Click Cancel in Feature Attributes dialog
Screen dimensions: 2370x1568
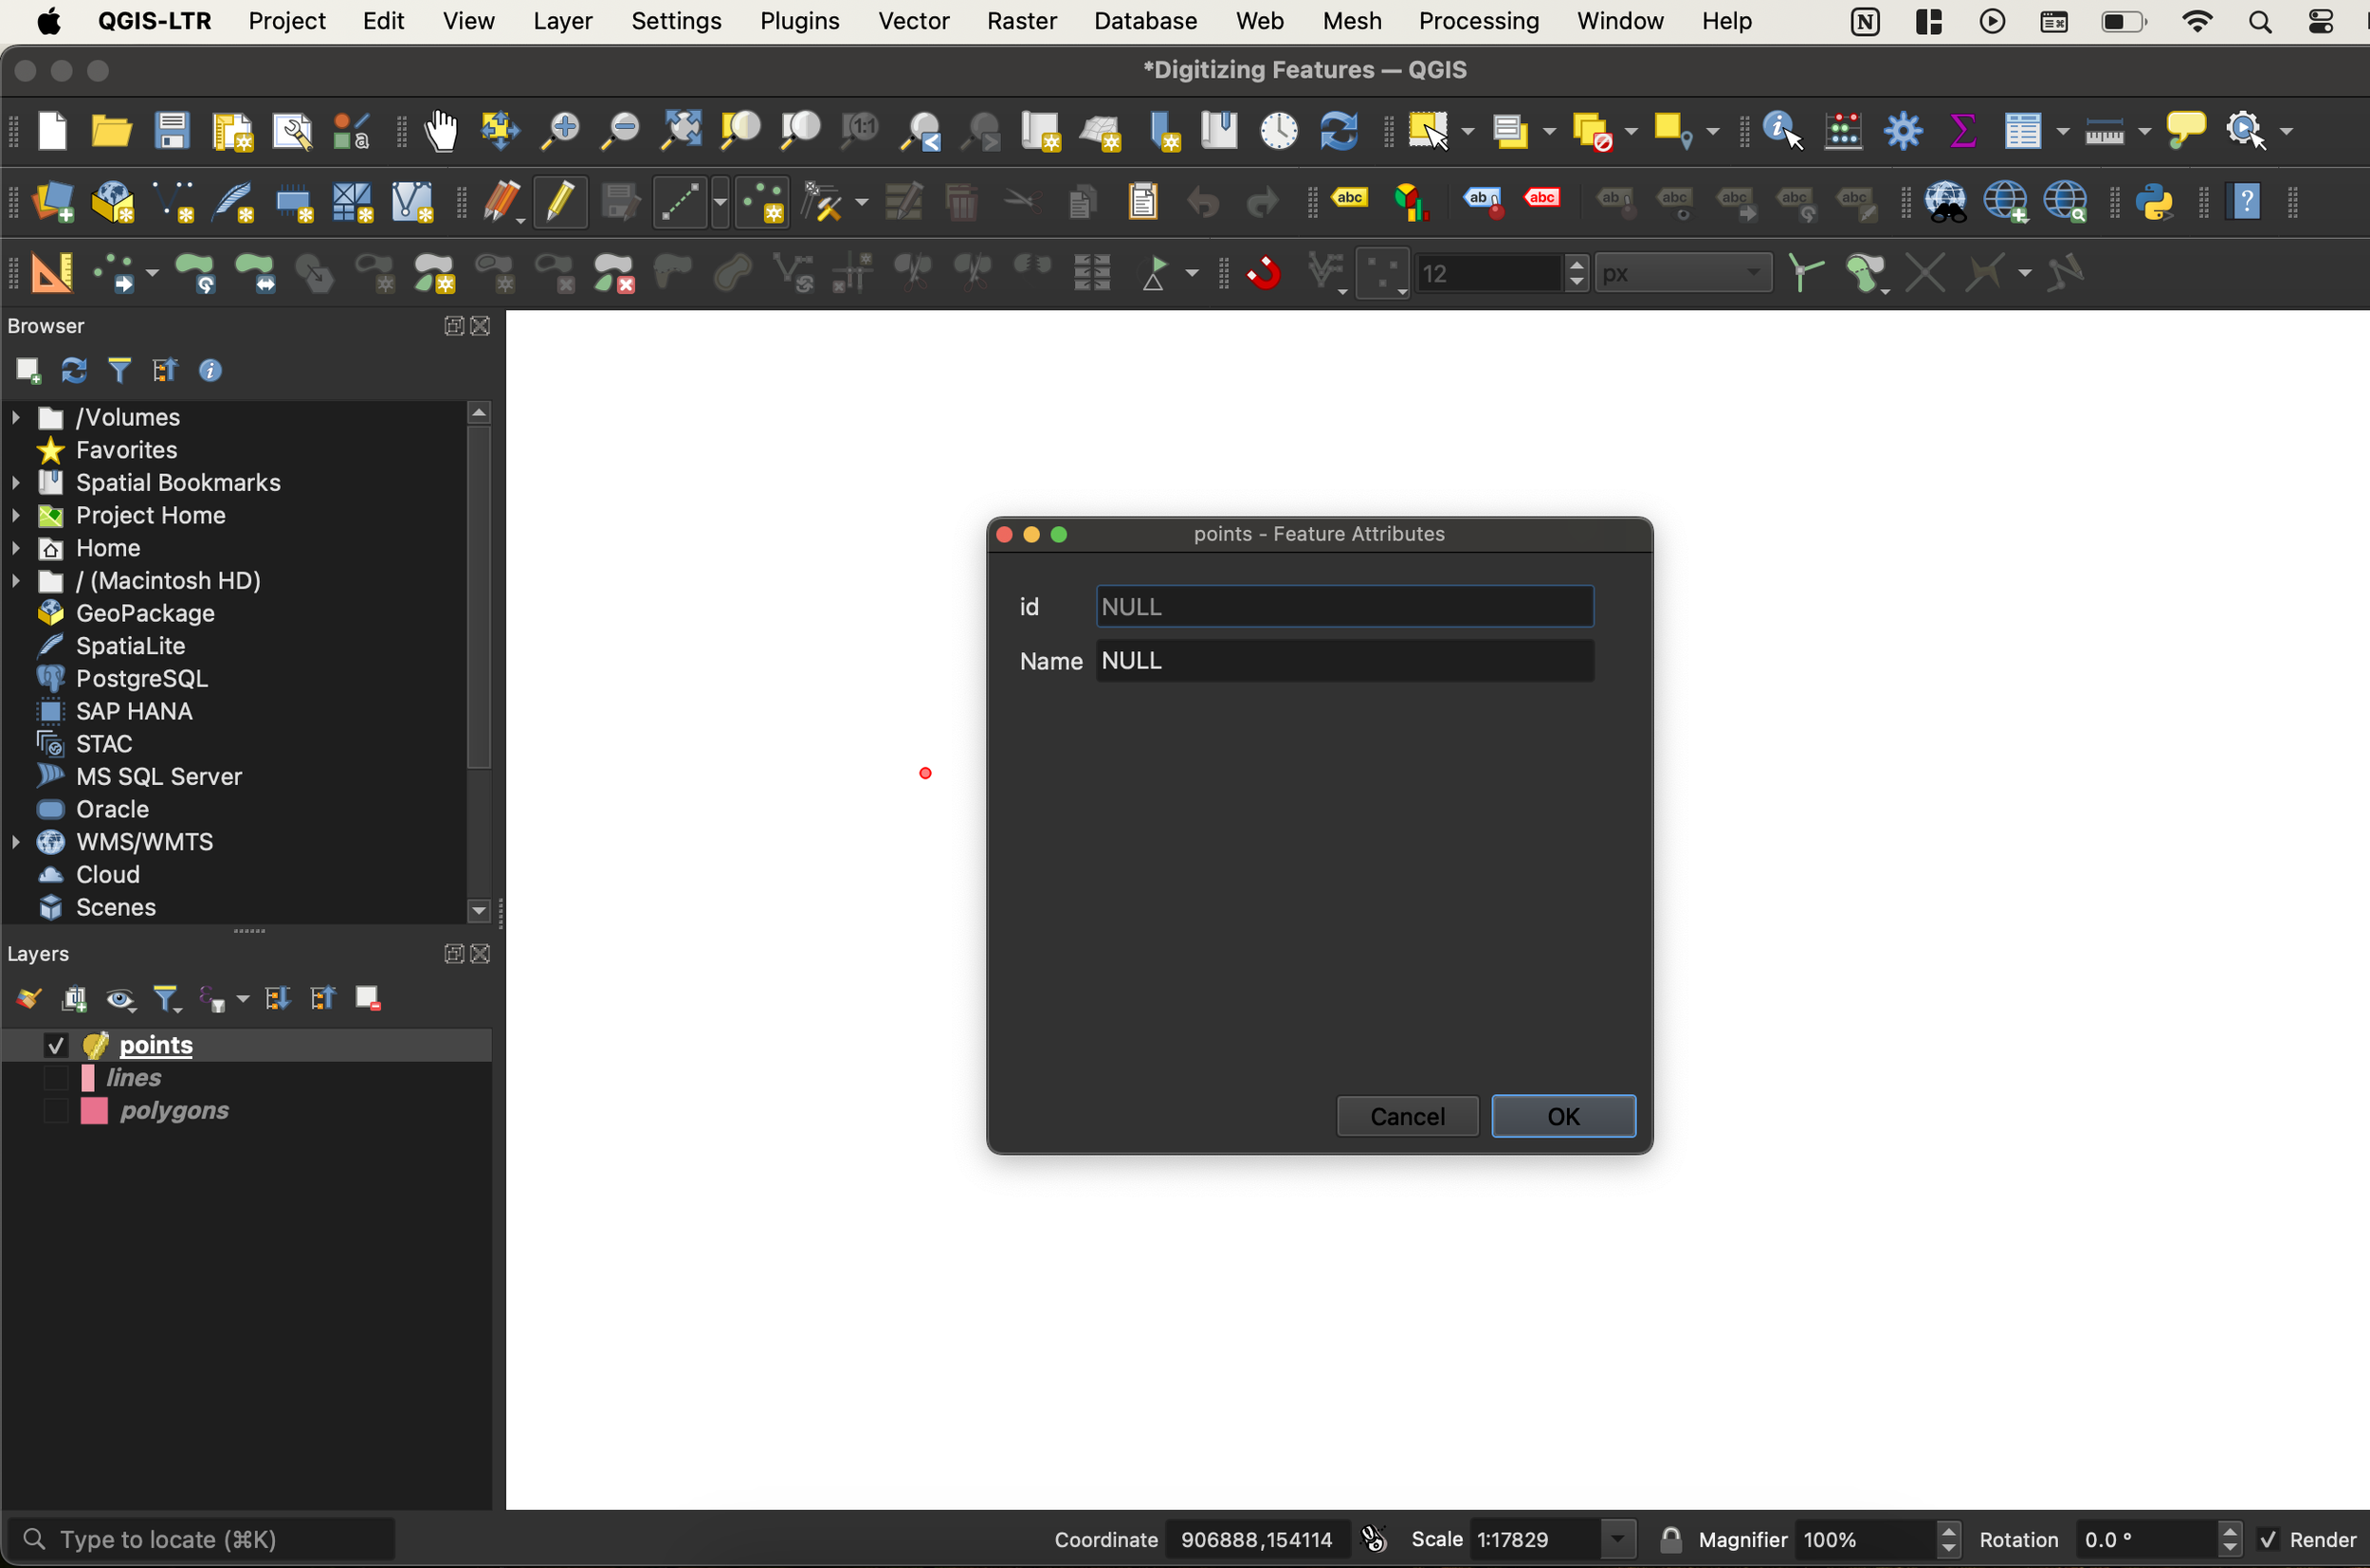tap(1407, 1116)
